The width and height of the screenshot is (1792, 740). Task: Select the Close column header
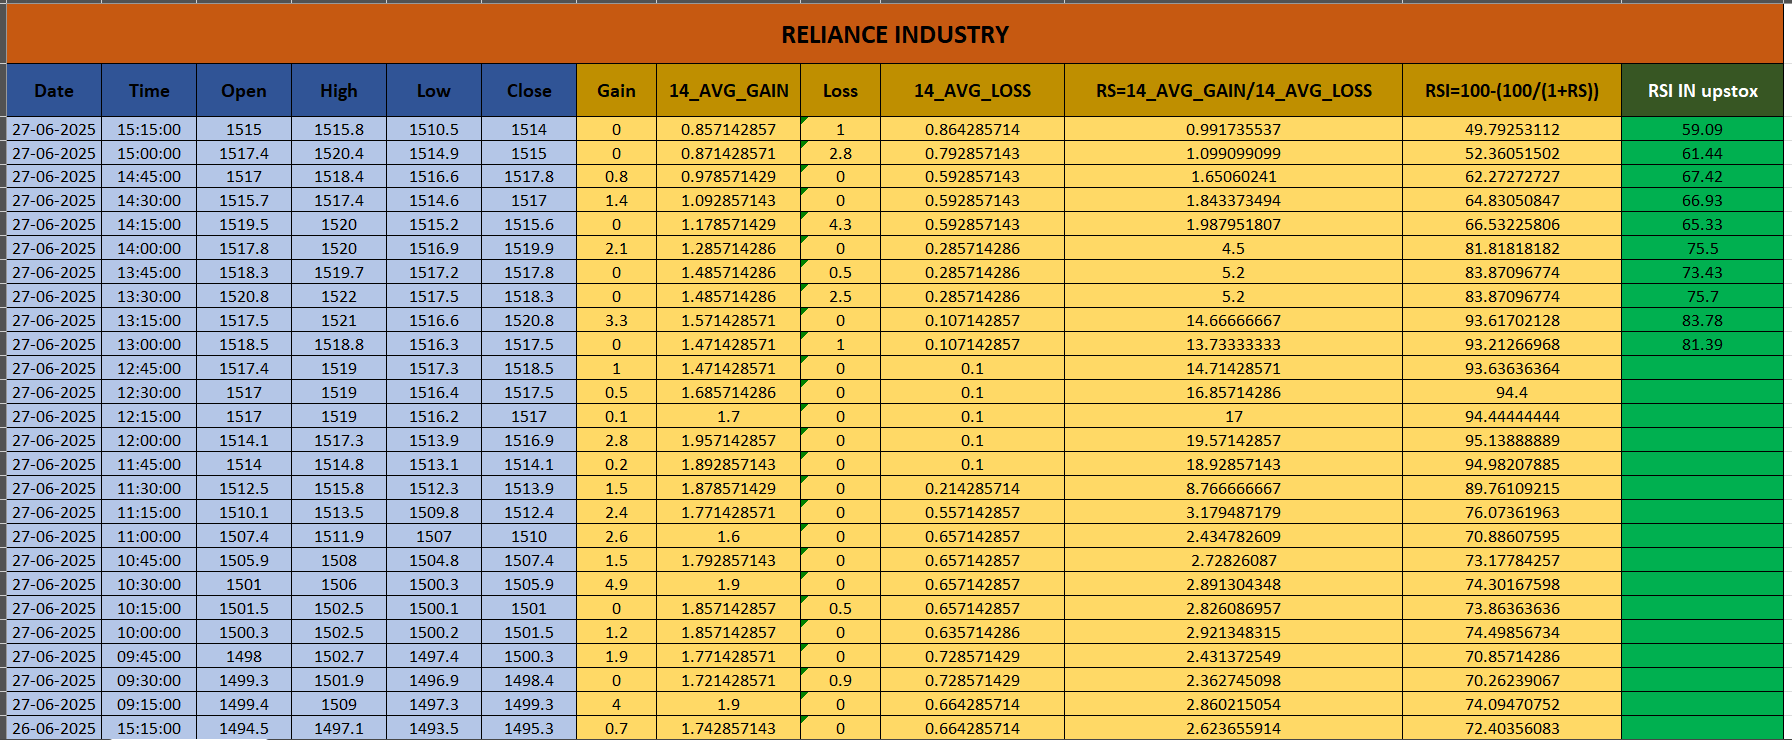529,91
